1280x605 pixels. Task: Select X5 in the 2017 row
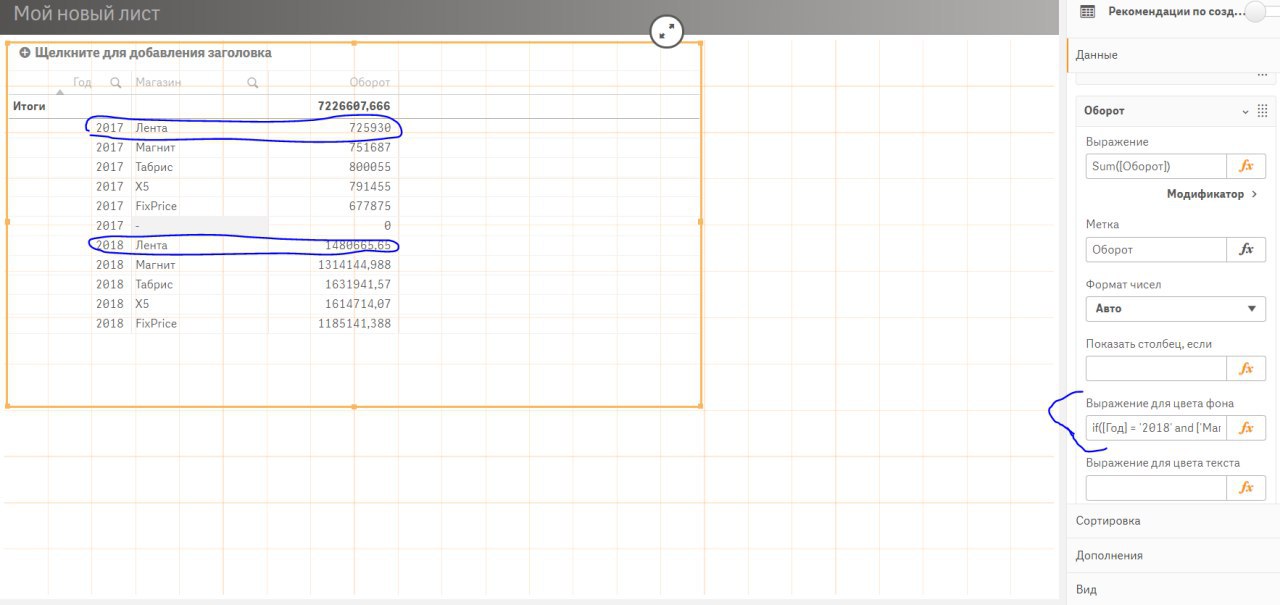coord(144,187)
